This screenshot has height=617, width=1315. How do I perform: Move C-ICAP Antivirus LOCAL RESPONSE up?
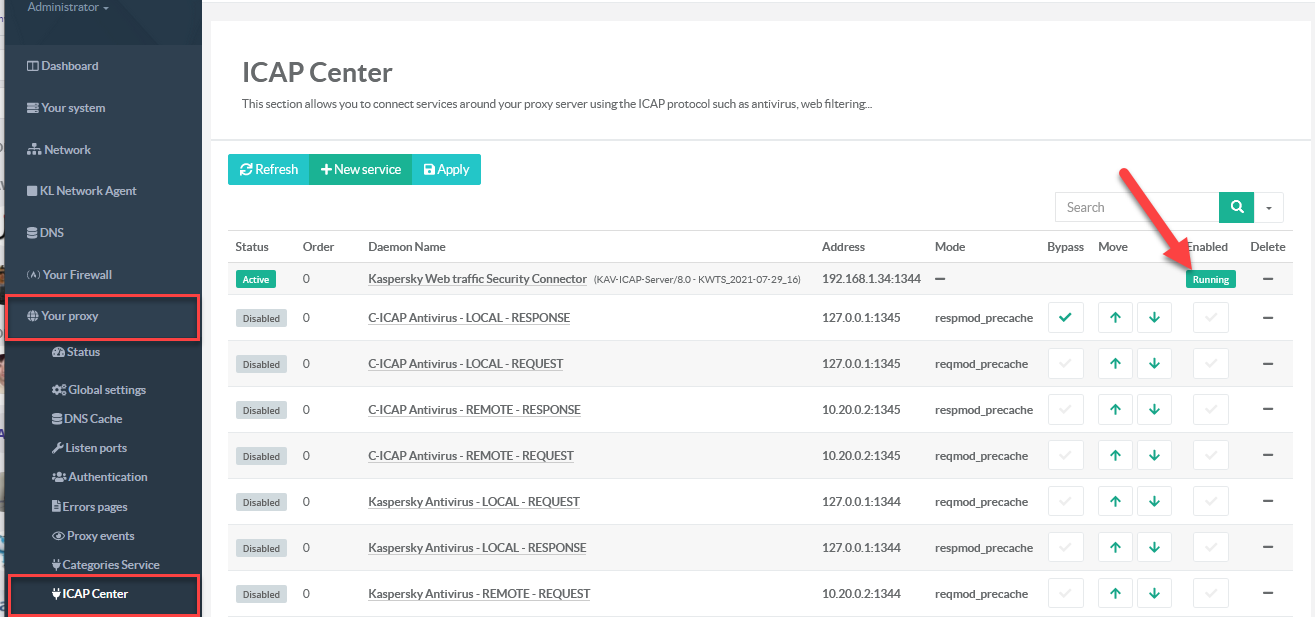click(1115, 318)
